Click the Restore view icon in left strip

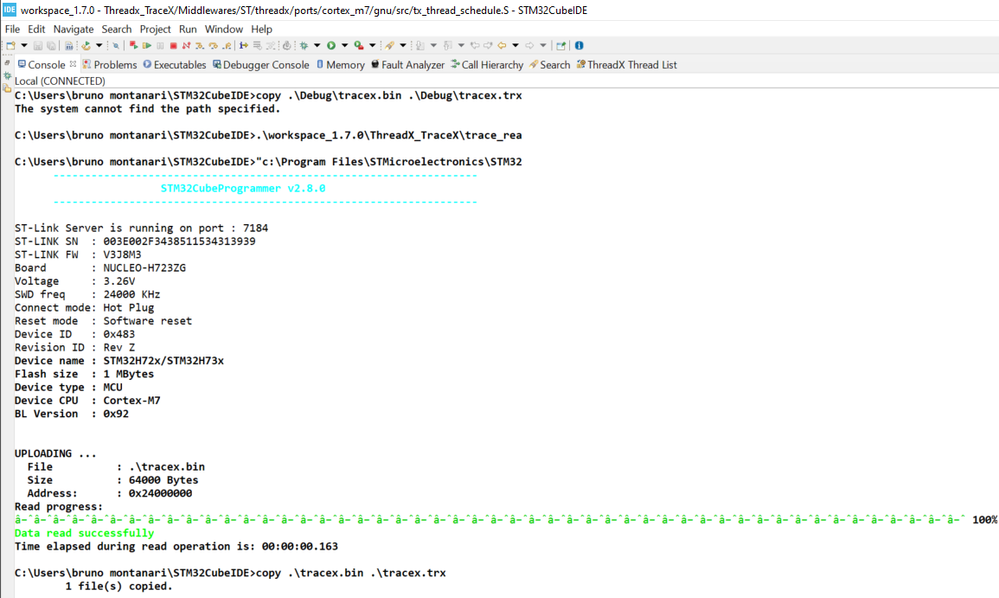(x=7, y=63)
